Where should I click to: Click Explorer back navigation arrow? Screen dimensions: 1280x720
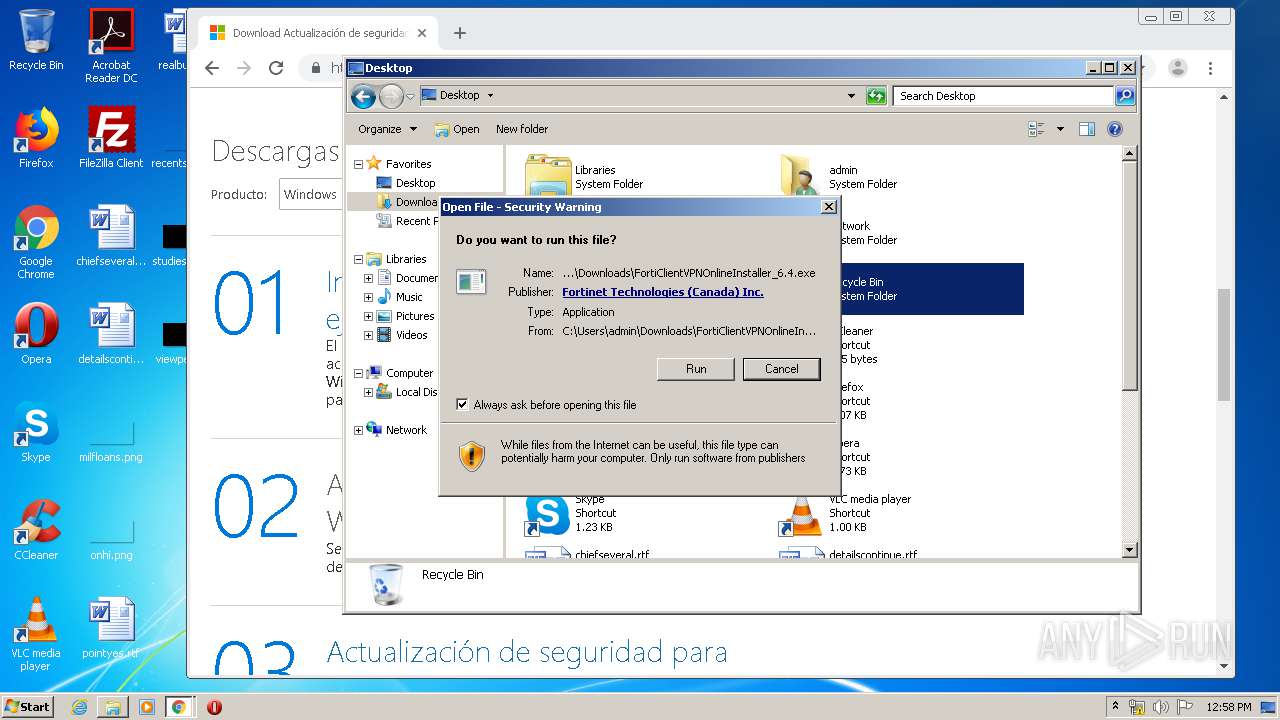click(363, 96)
